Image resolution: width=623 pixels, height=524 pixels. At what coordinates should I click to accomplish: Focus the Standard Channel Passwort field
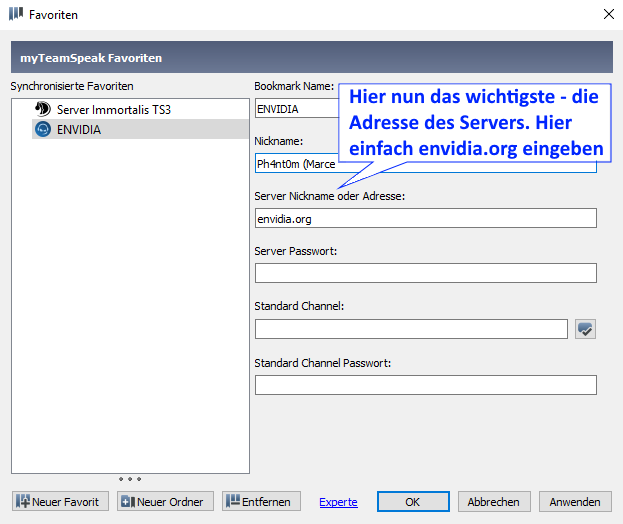click(425, 385)
